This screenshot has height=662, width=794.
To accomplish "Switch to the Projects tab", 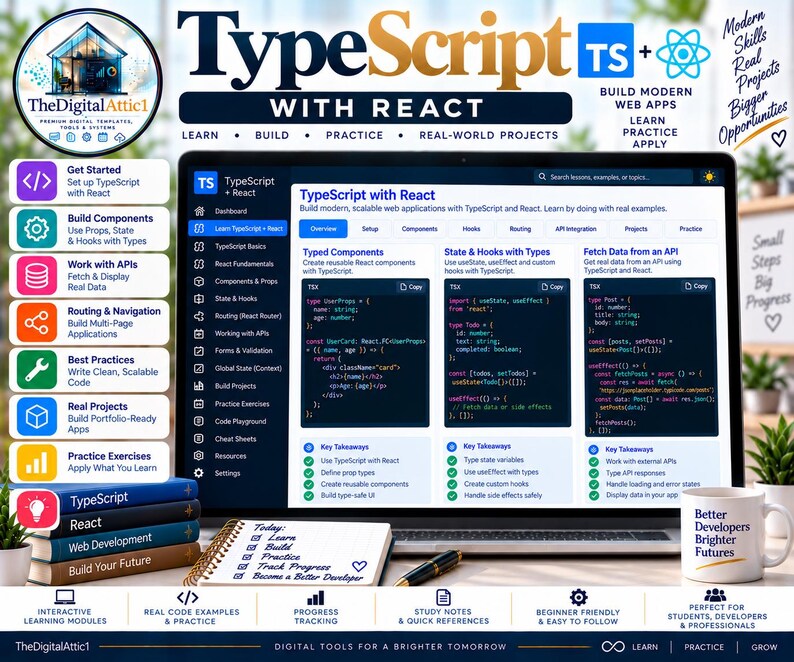I will coord(636,229).
